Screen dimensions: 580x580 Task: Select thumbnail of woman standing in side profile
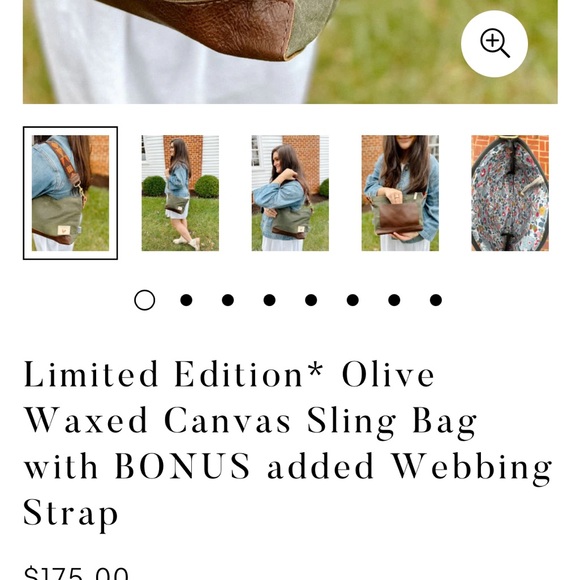tap(180, 193)
